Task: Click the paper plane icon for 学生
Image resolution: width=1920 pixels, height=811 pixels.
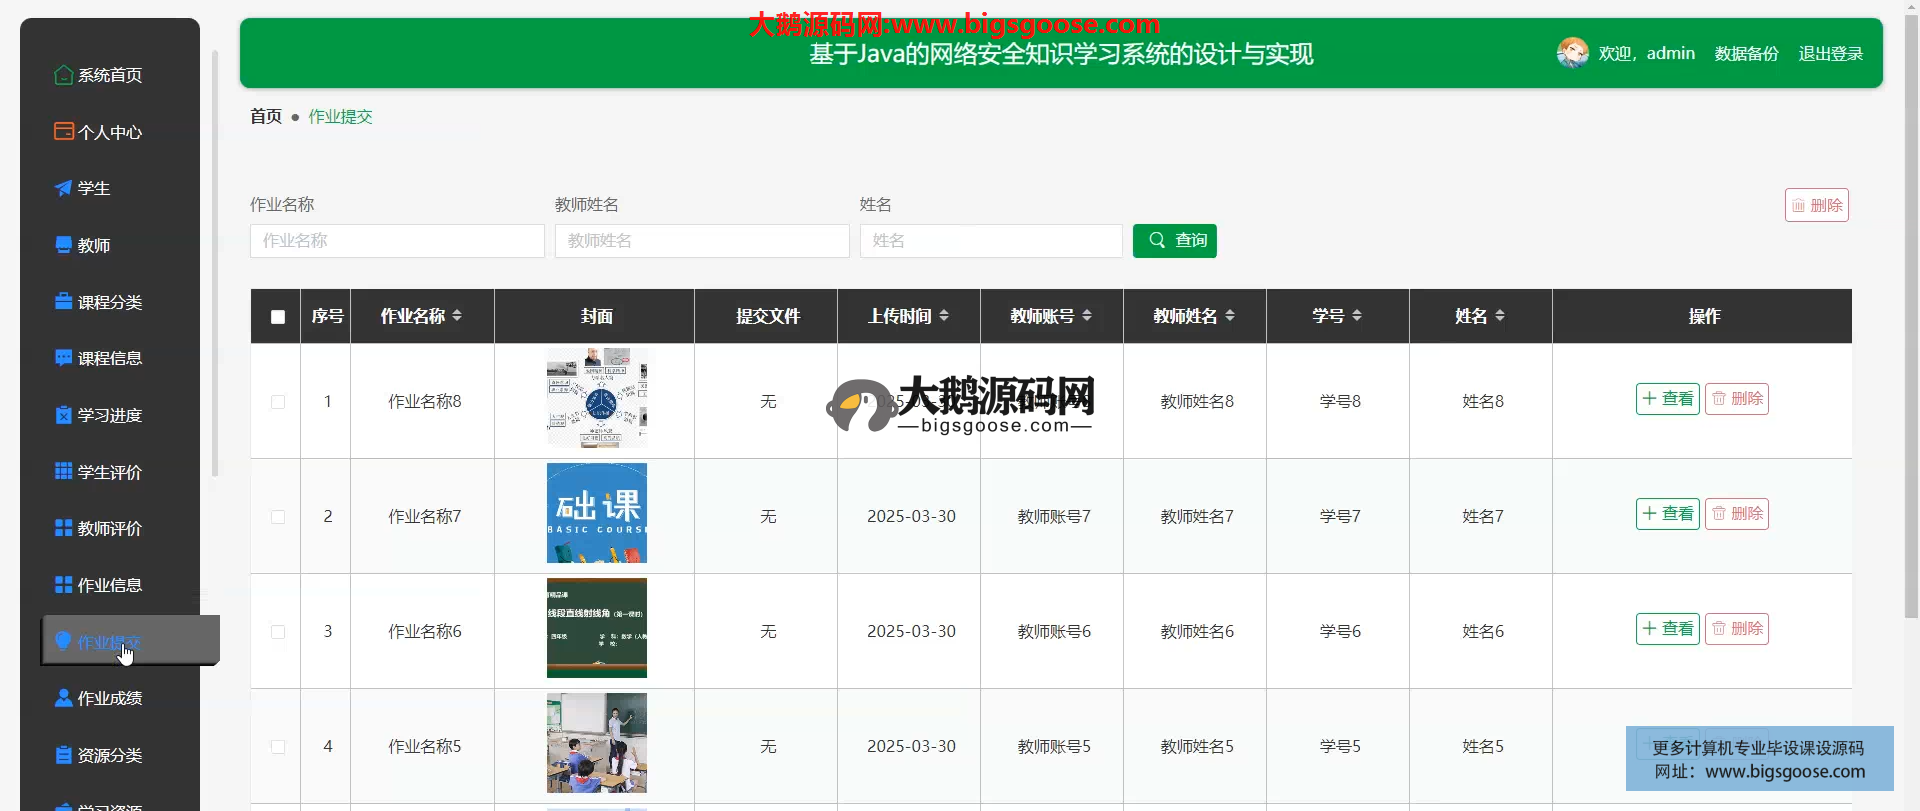Action: pyautogui.click(x=63, y=188)
